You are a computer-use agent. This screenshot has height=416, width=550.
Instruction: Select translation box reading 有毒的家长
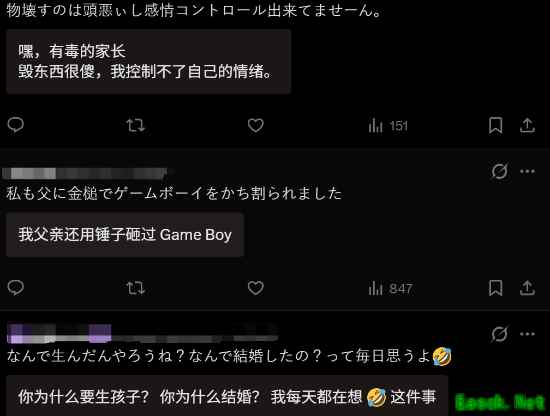(148, 61)
